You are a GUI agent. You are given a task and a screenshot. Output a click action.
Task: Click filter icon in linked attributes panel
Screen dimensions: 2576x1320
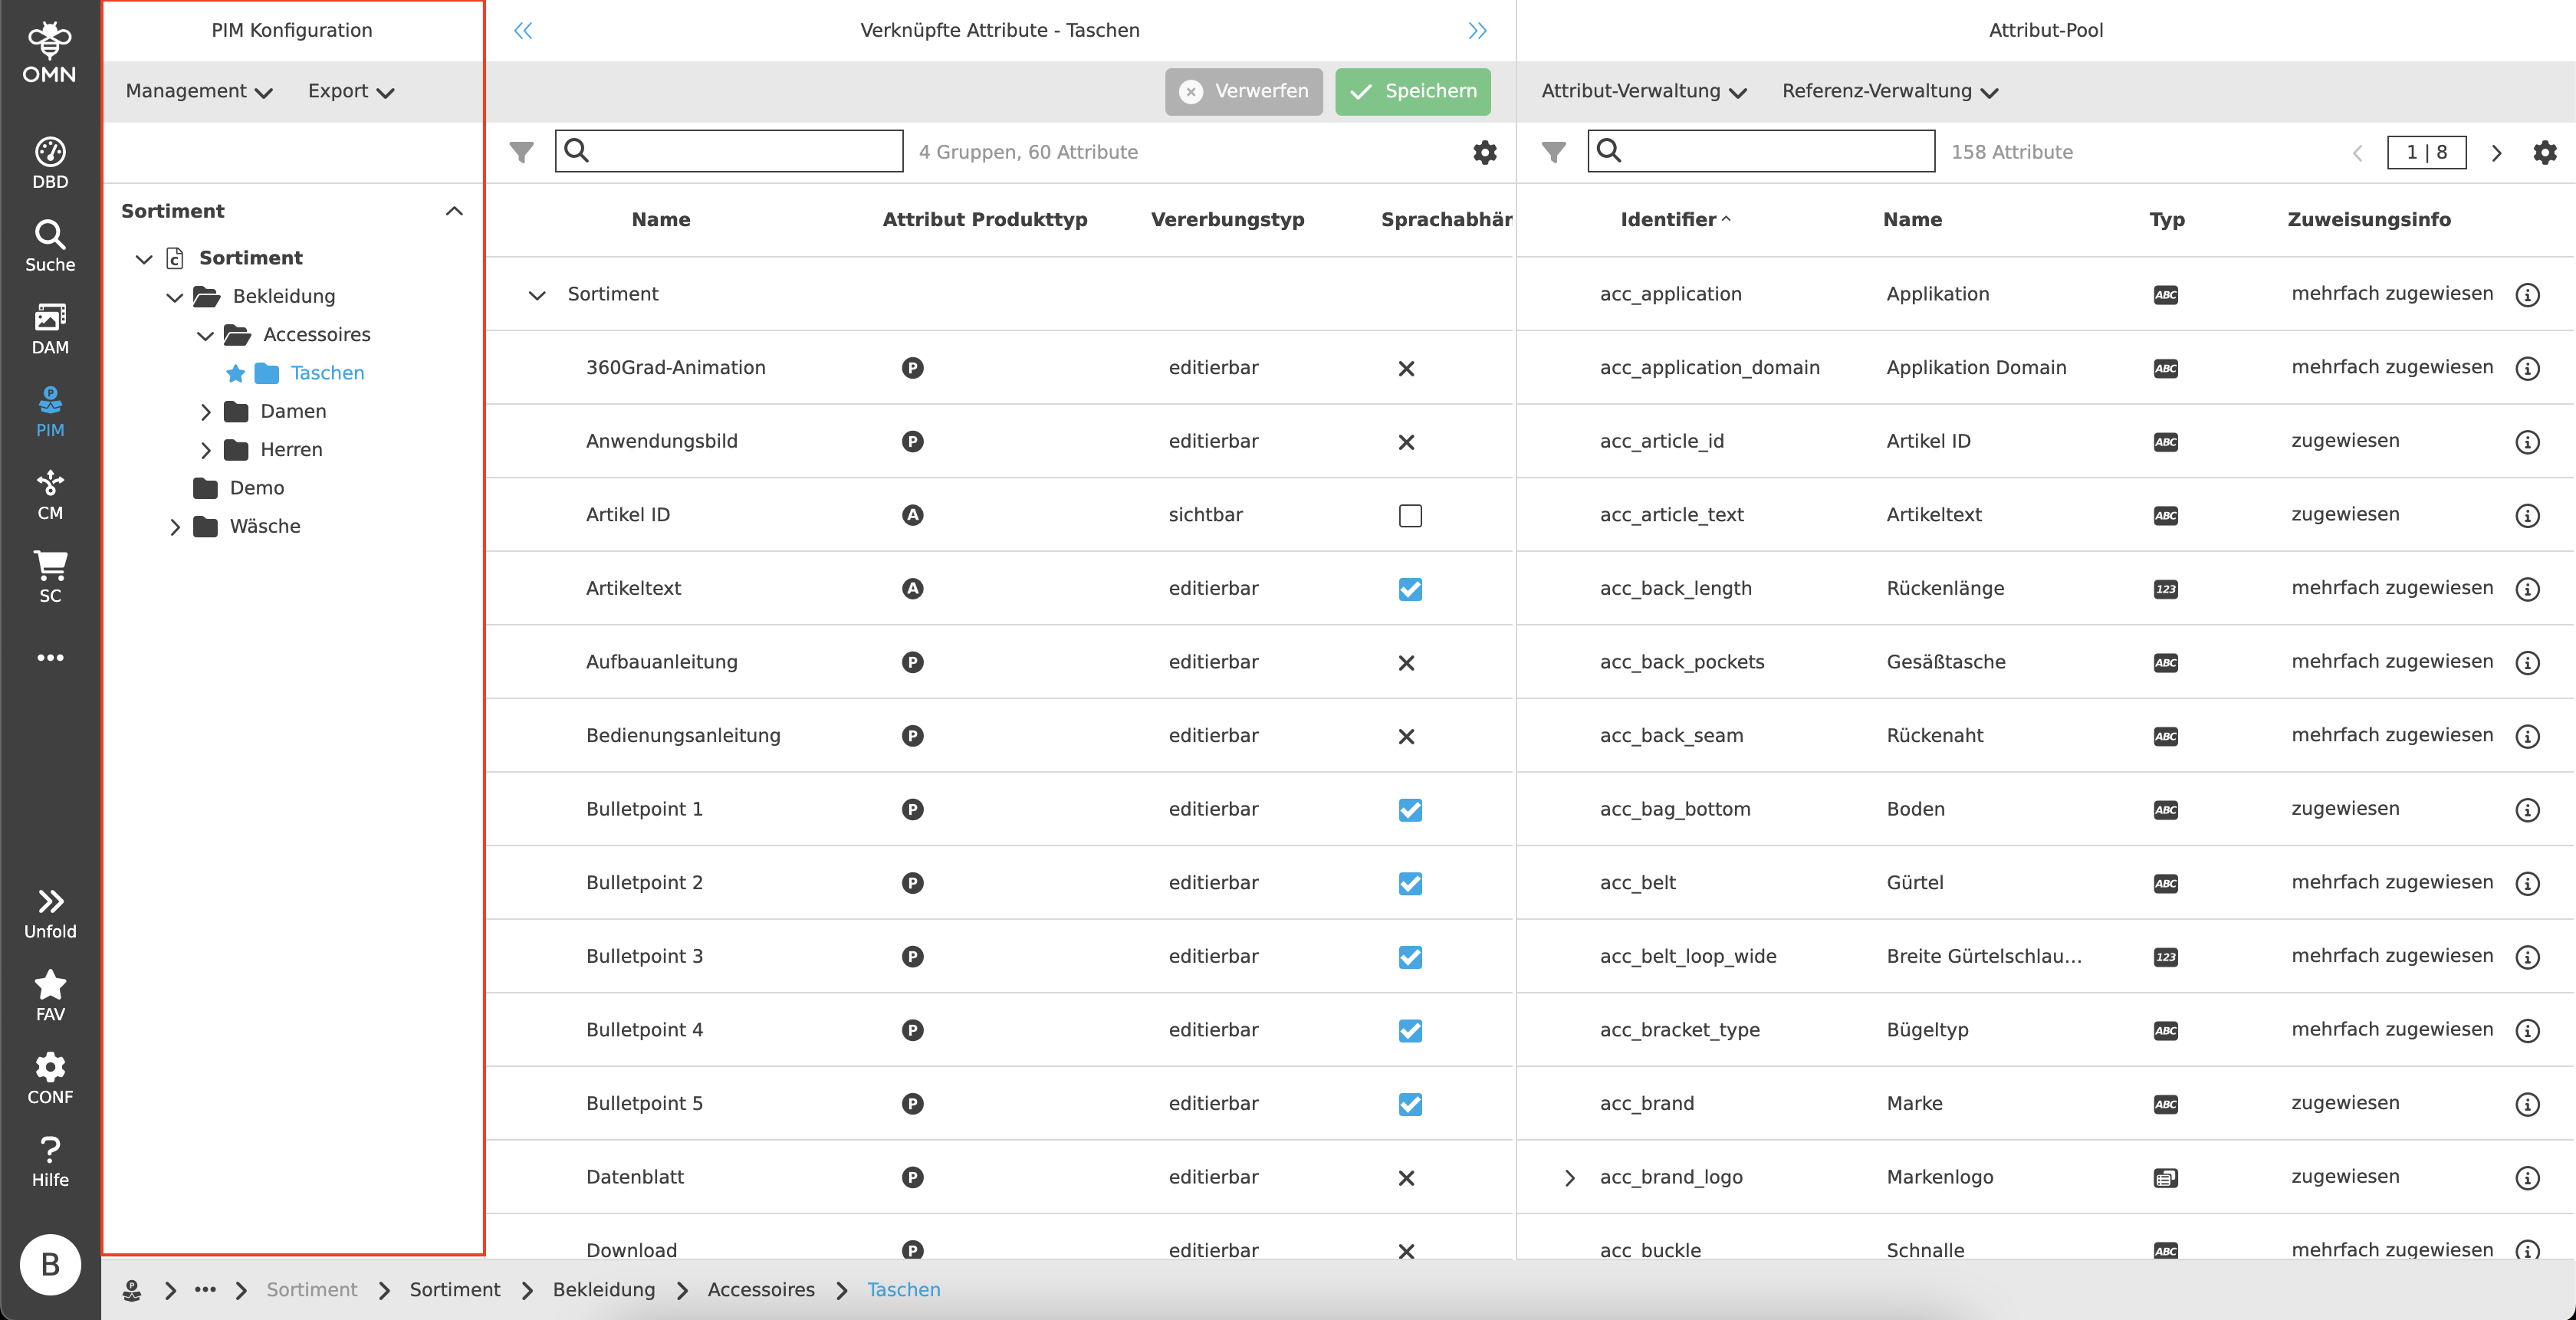[521, 152]
